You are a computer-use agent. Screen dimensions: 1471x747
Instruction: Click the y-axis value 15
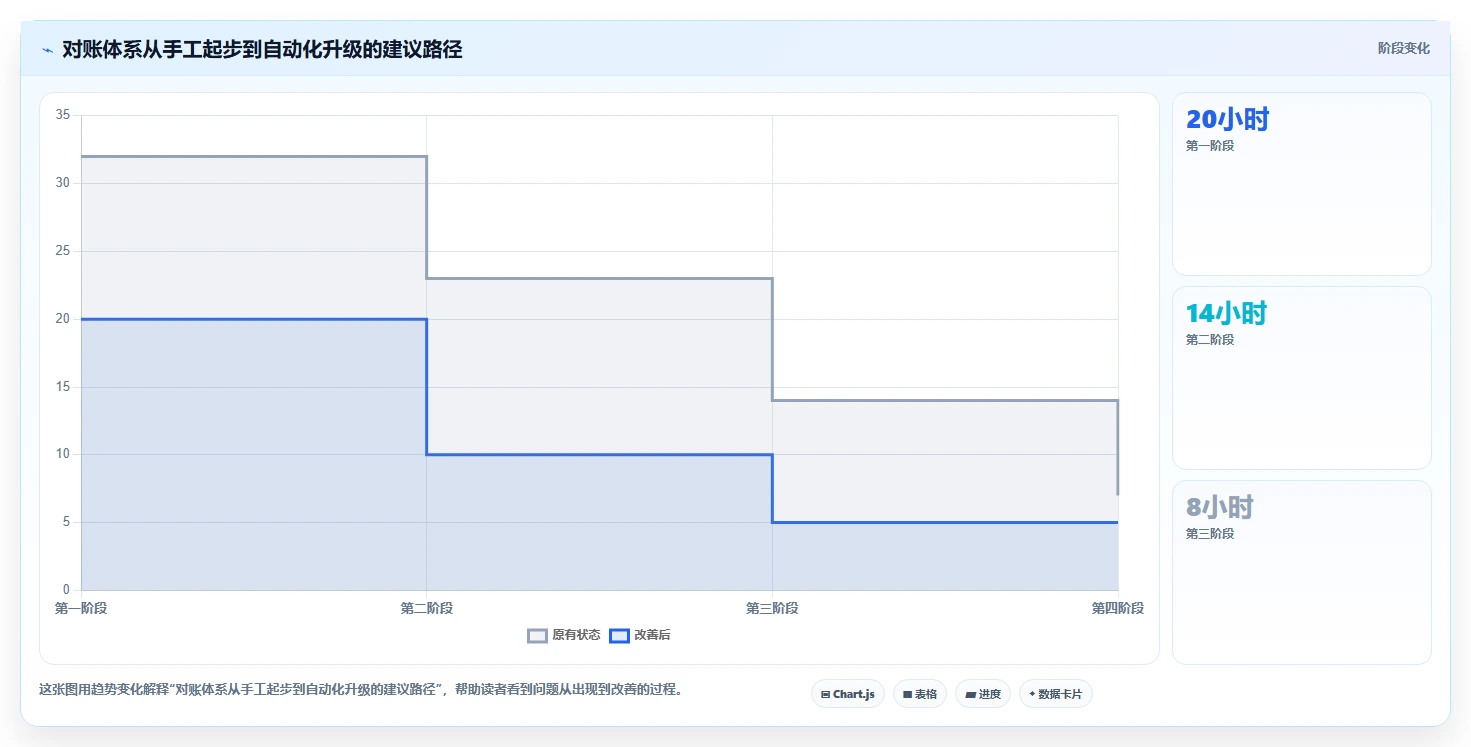(x=62, y=387)
